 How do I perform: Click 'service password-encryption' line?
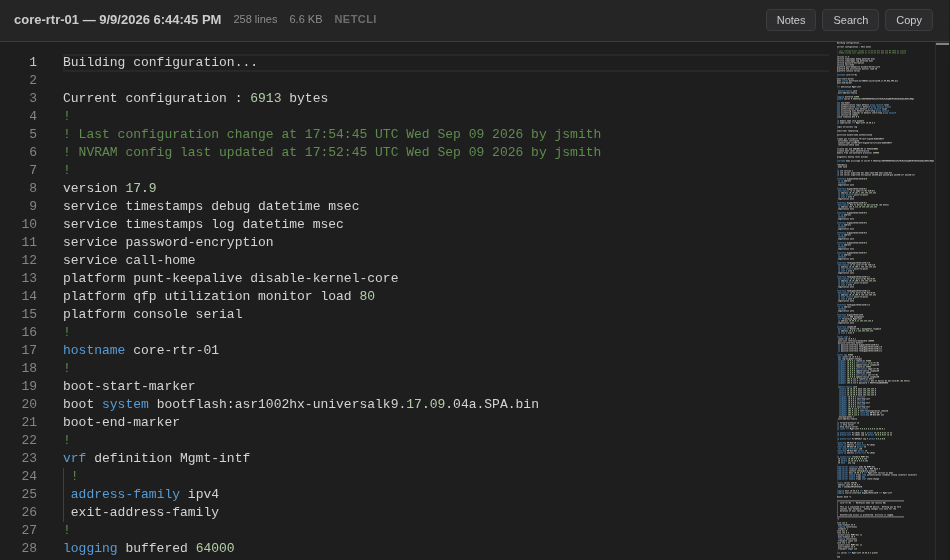point(168,242)
